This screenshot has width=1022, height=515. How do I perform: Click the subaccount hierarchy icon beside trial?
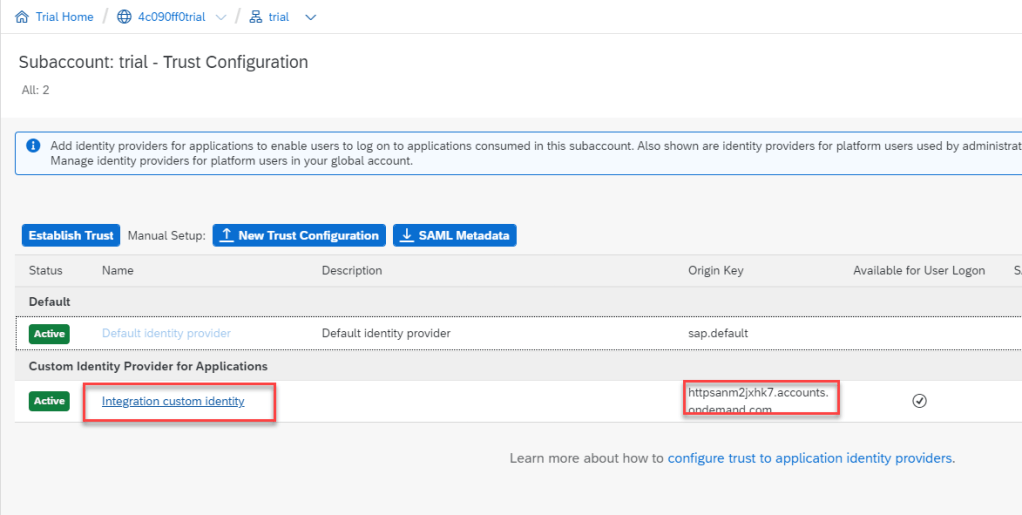coord(255,17)
